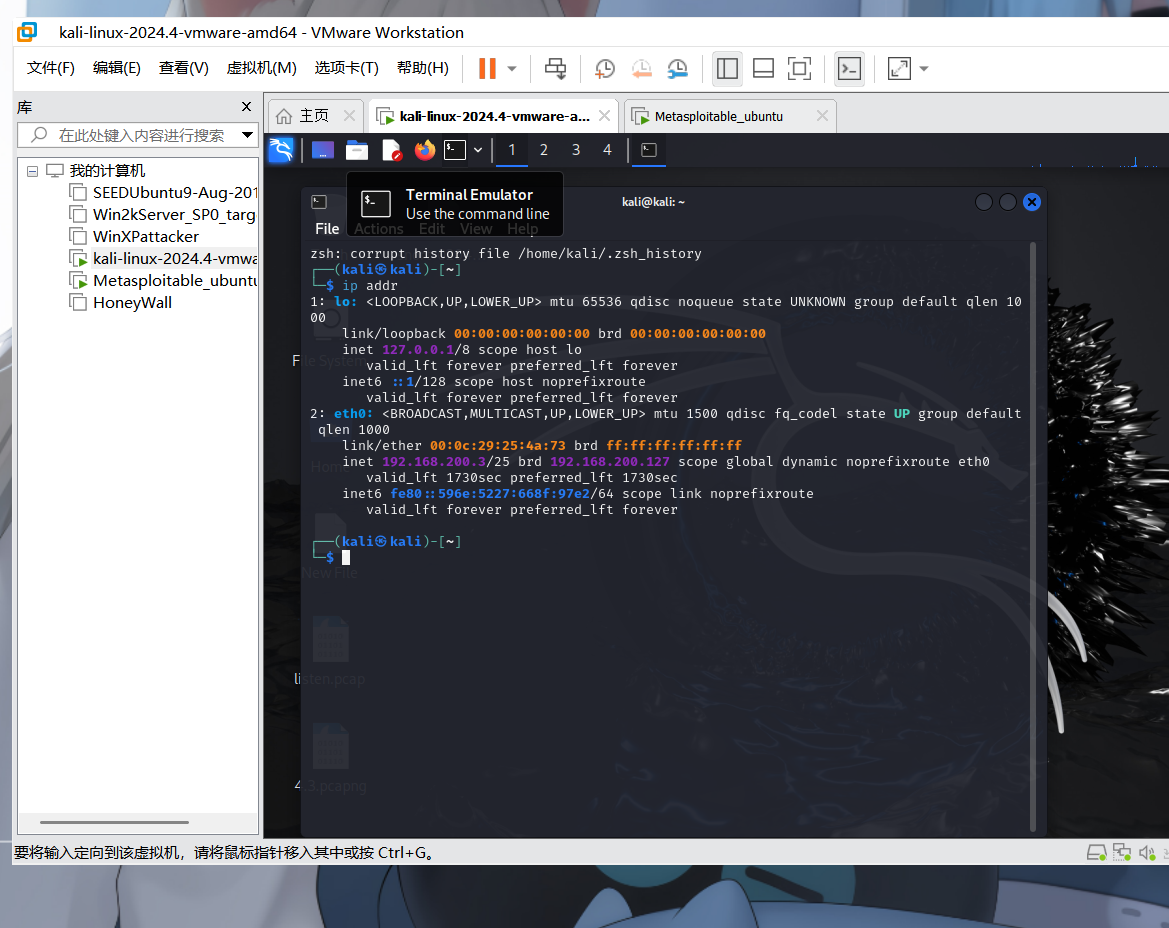The image size is (1169, 928).
Task: Switch to workspace 1
Action: pos(511,150)
